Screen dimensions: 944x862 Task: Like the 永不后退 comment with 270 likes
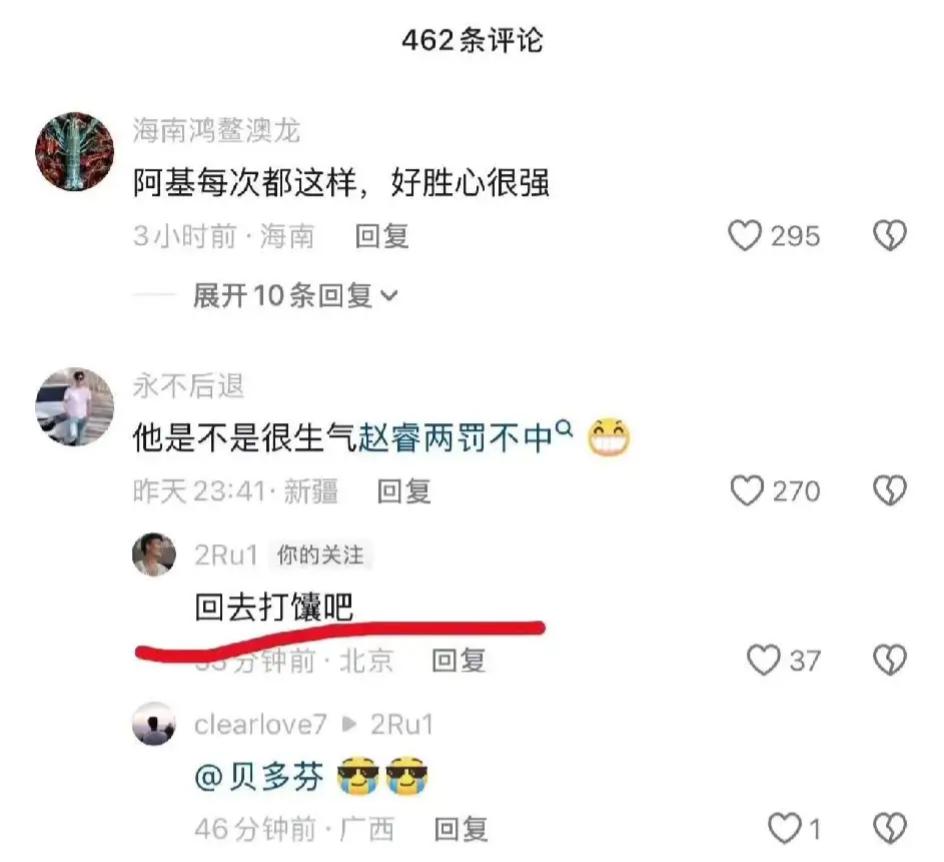747,491
